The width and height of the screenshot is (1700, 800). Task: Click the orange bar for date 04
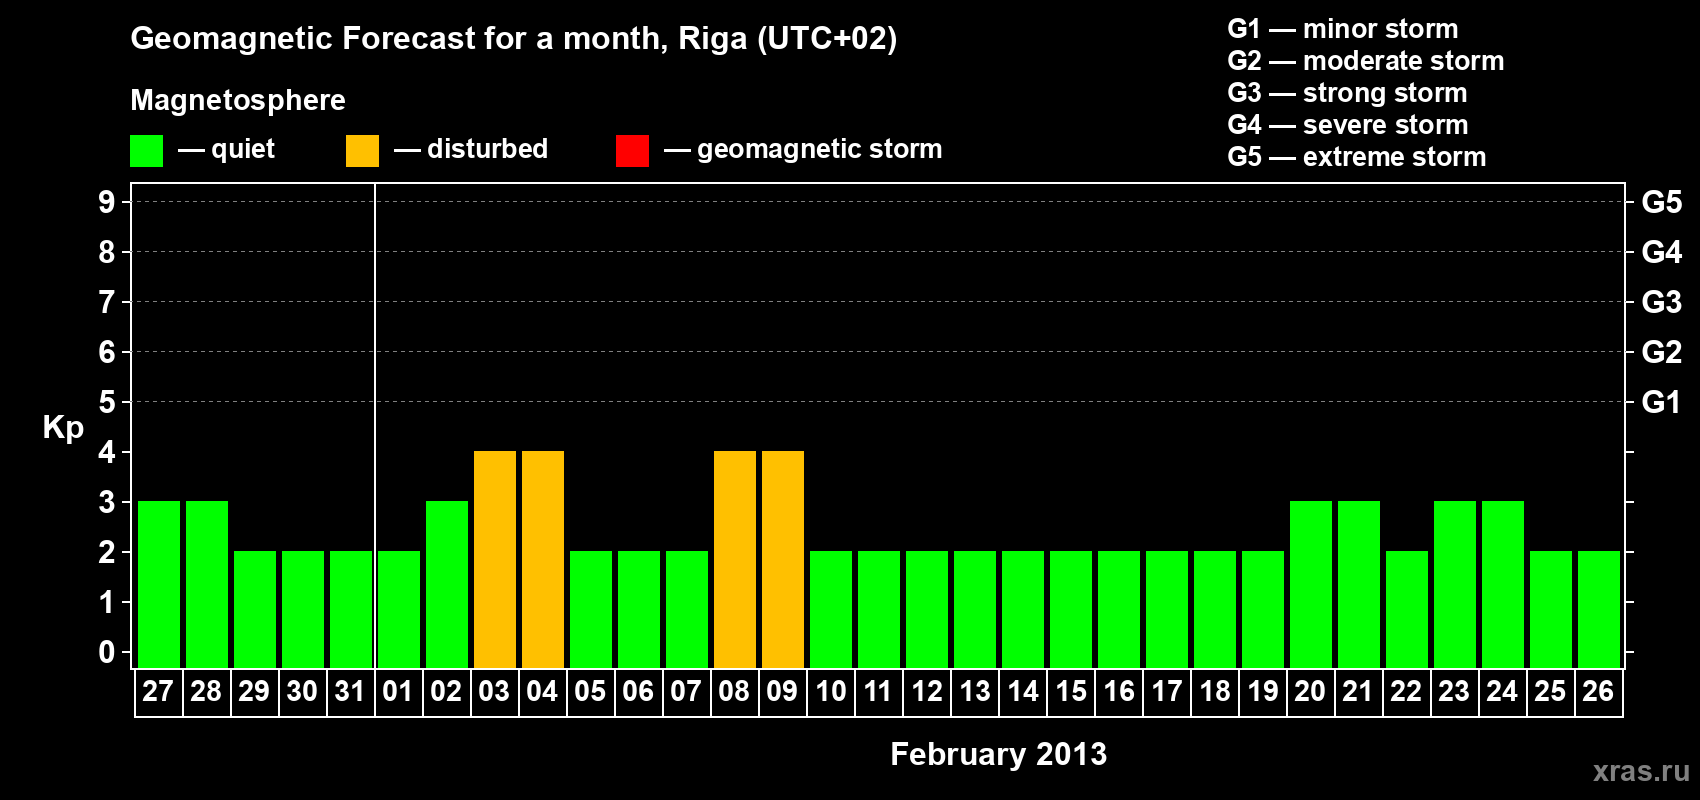tap(543, 560)
